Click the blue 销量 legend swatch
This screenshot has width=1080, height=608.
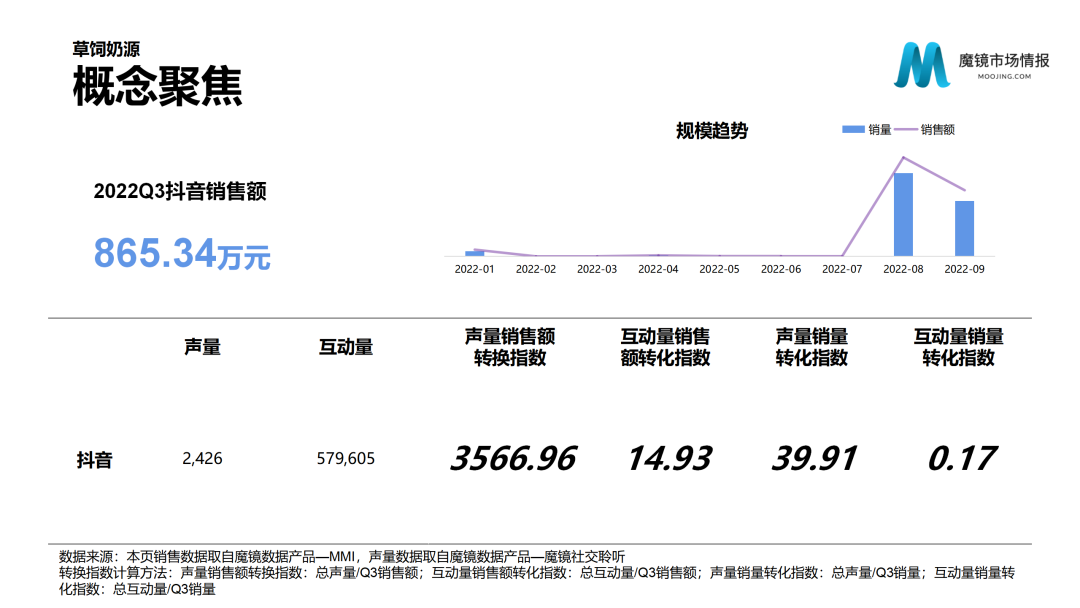[x=853, y=129]
